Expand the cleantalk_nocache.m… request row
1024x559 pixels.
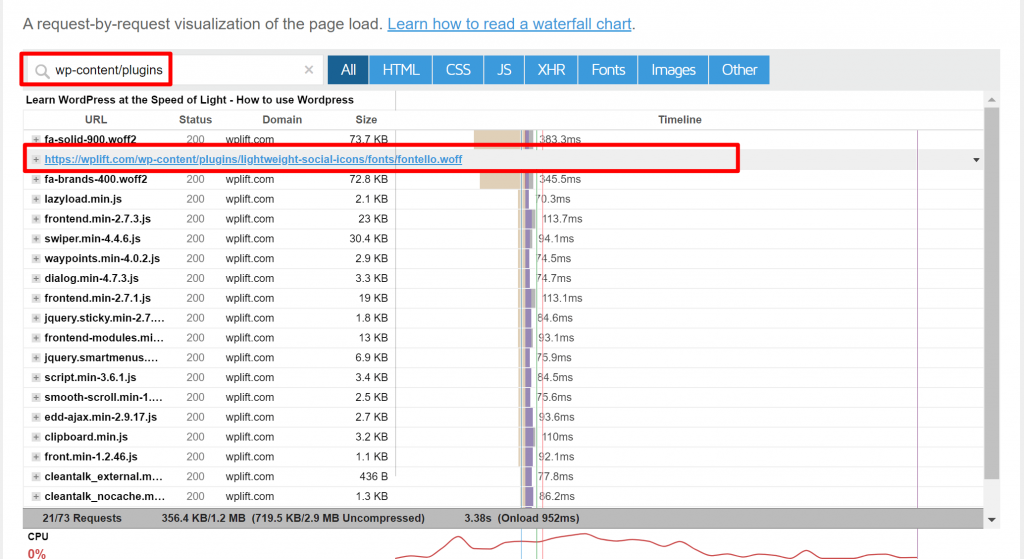(x=36, y=496)
